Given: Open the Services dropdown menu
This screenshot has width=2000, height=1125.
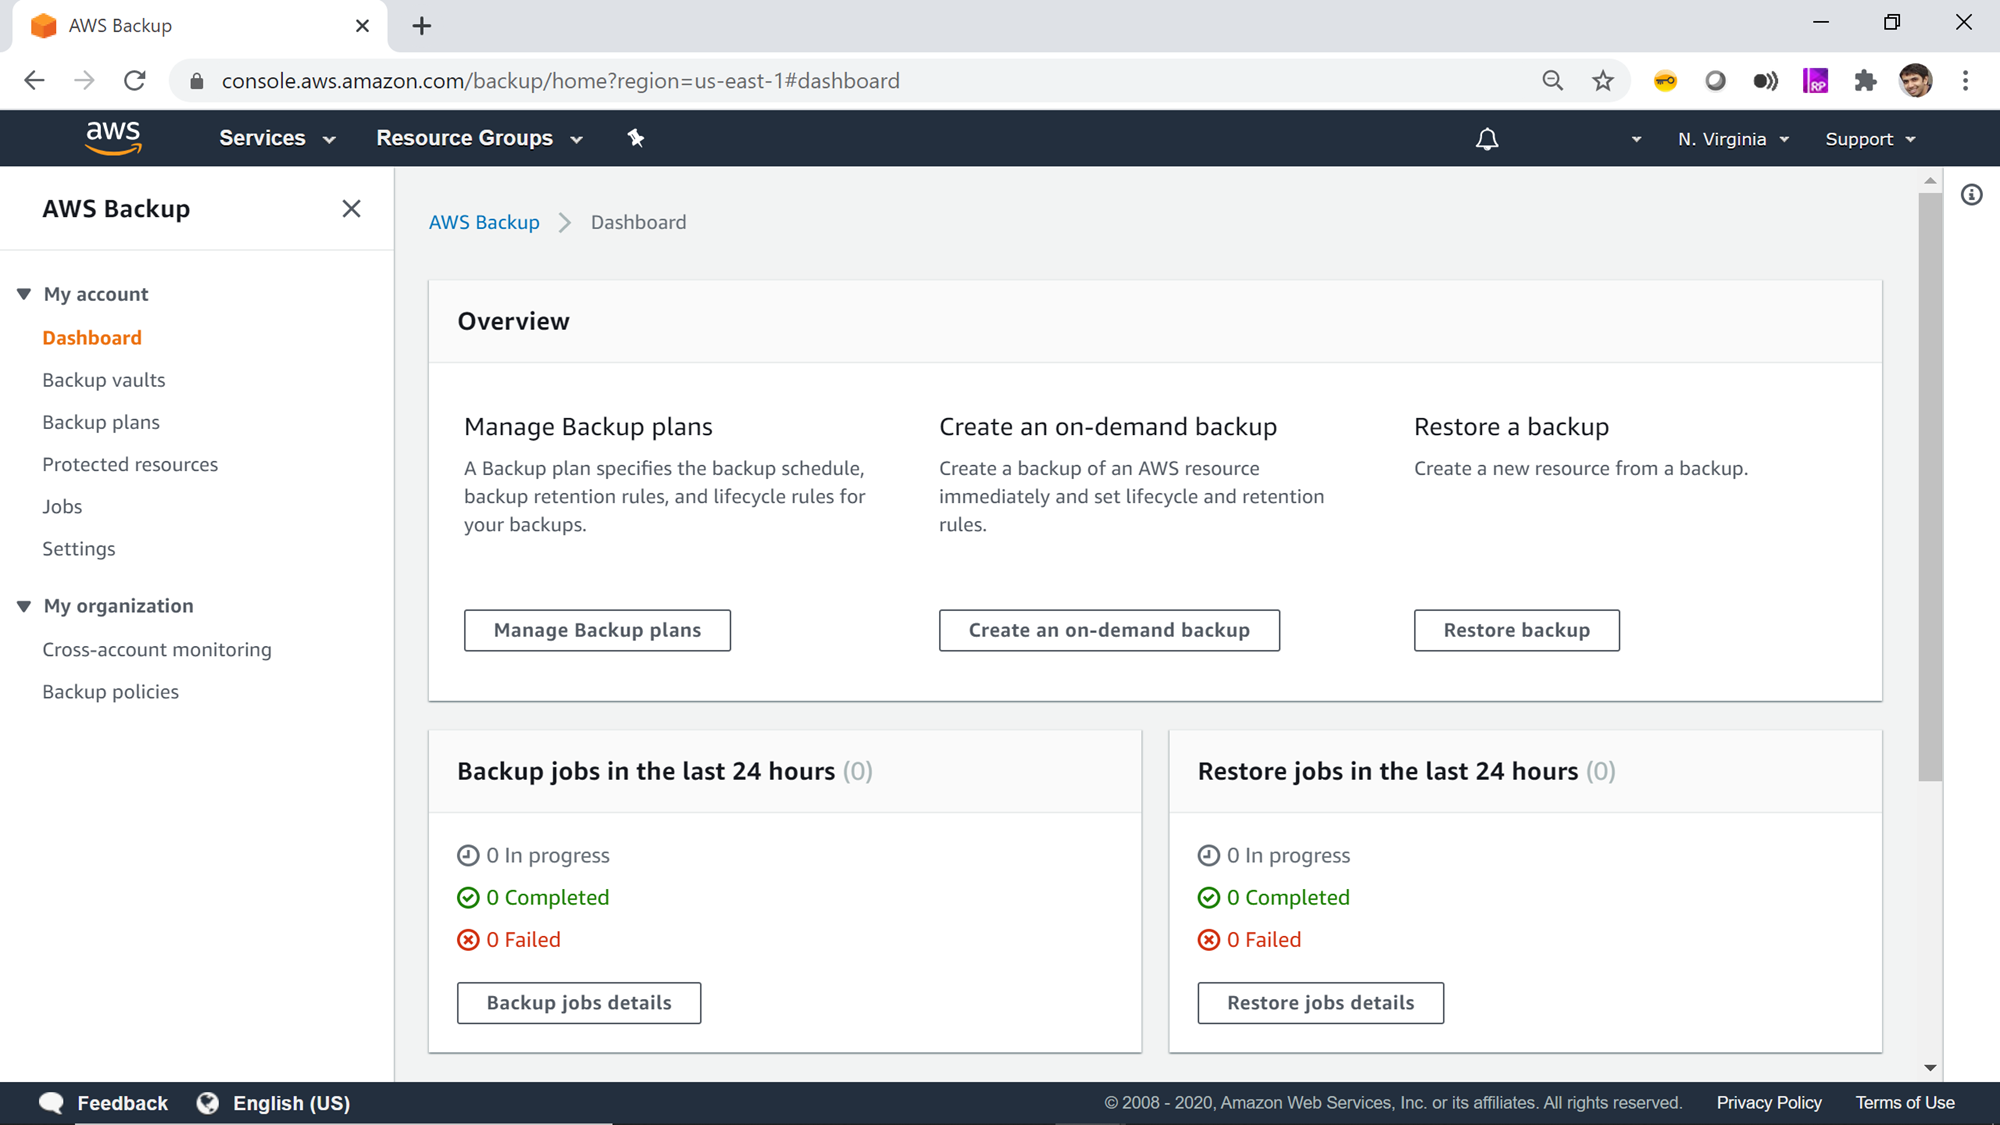Looking at the screenshot, I should click(277, 138).
